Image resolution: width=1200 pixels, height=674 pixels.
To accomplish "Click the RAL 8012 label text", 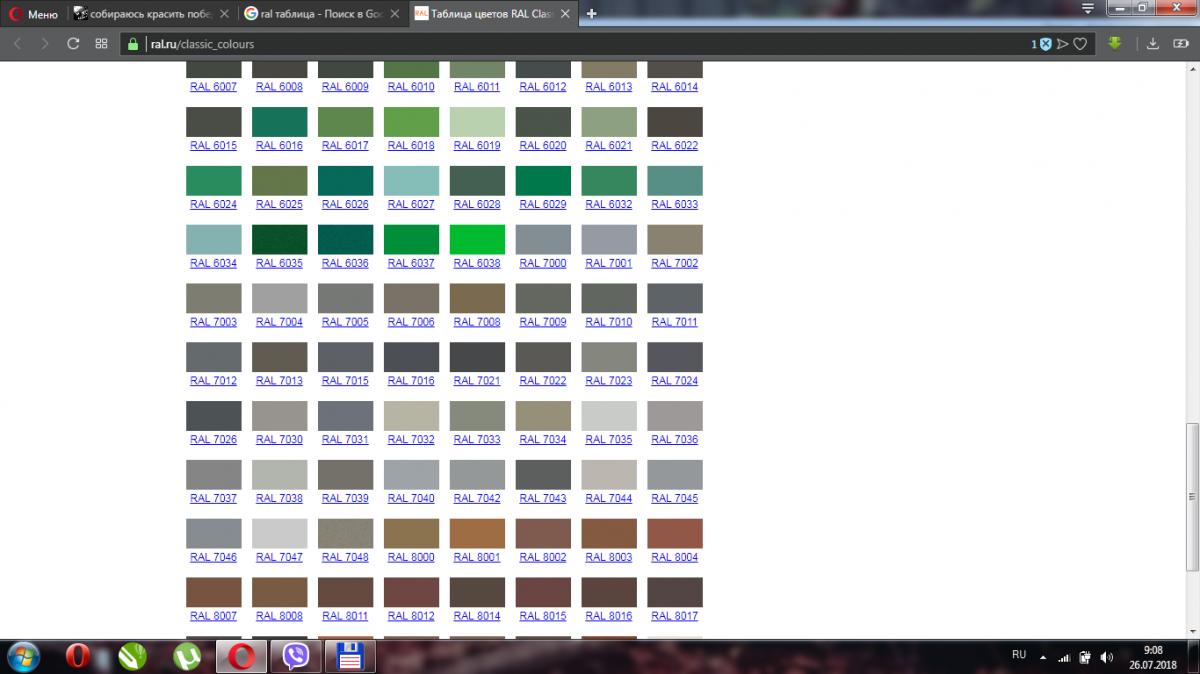I will click(411, 616).
